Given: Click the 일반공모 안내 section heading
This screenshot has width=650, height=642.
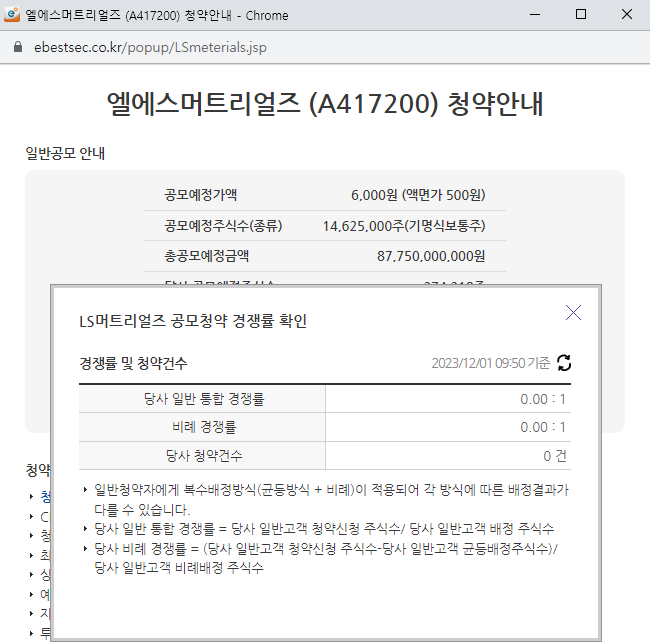Looking at the screenshot, I should pos(65,153).
